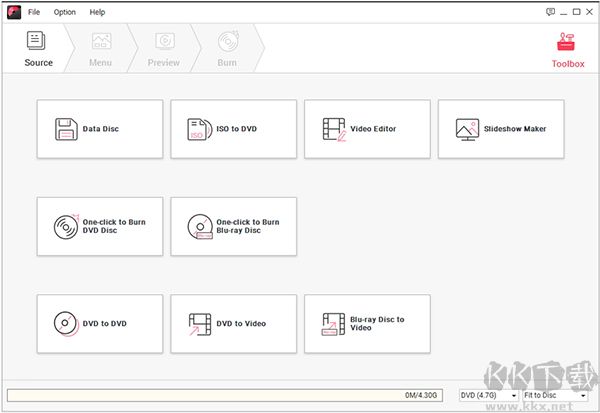600x413 pixels.
Task: Click the Video Editor label text
Action: click(373, 129)
